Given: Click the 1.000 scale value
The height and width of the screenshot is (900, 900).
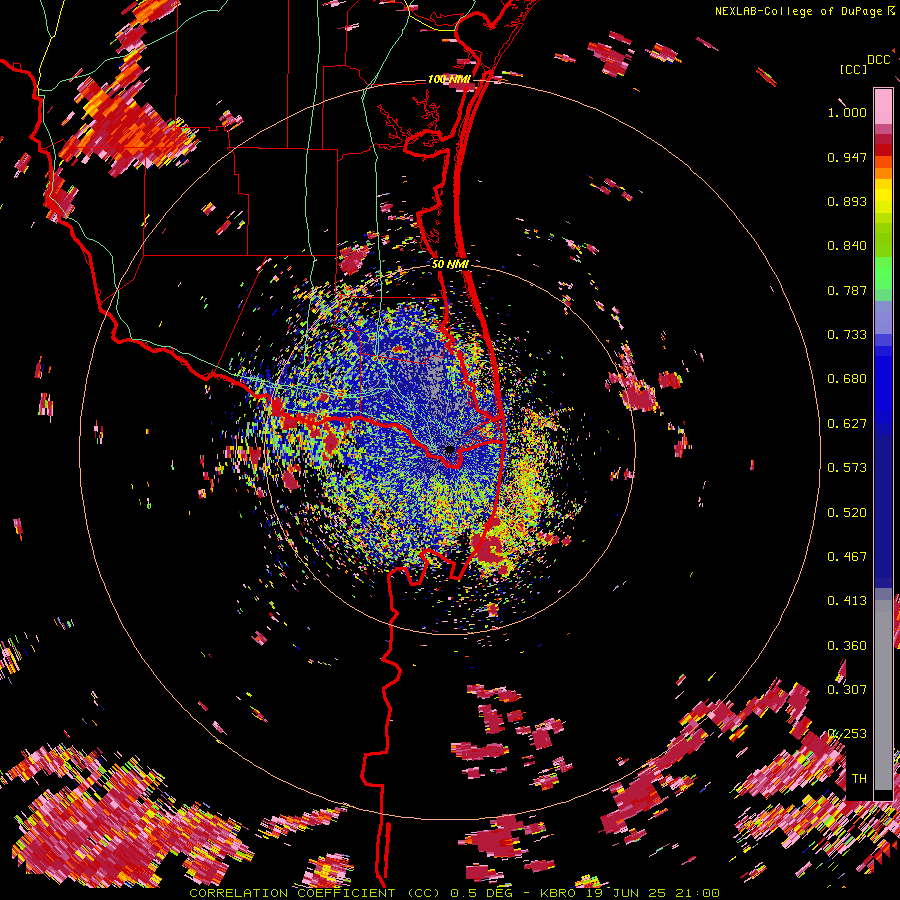Looking at the screenshot, I should (x=847, y=112).
